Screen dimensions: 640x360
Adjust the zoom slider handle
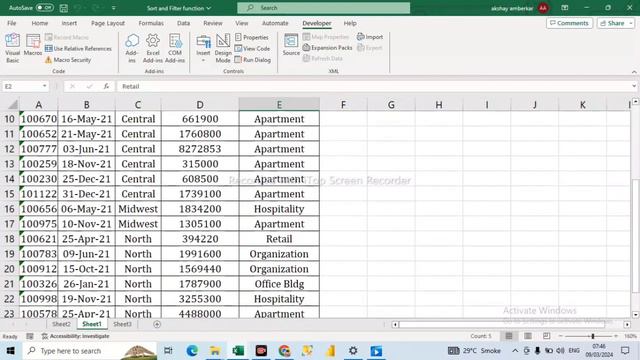pyautogui.click(x=593, y=336)
